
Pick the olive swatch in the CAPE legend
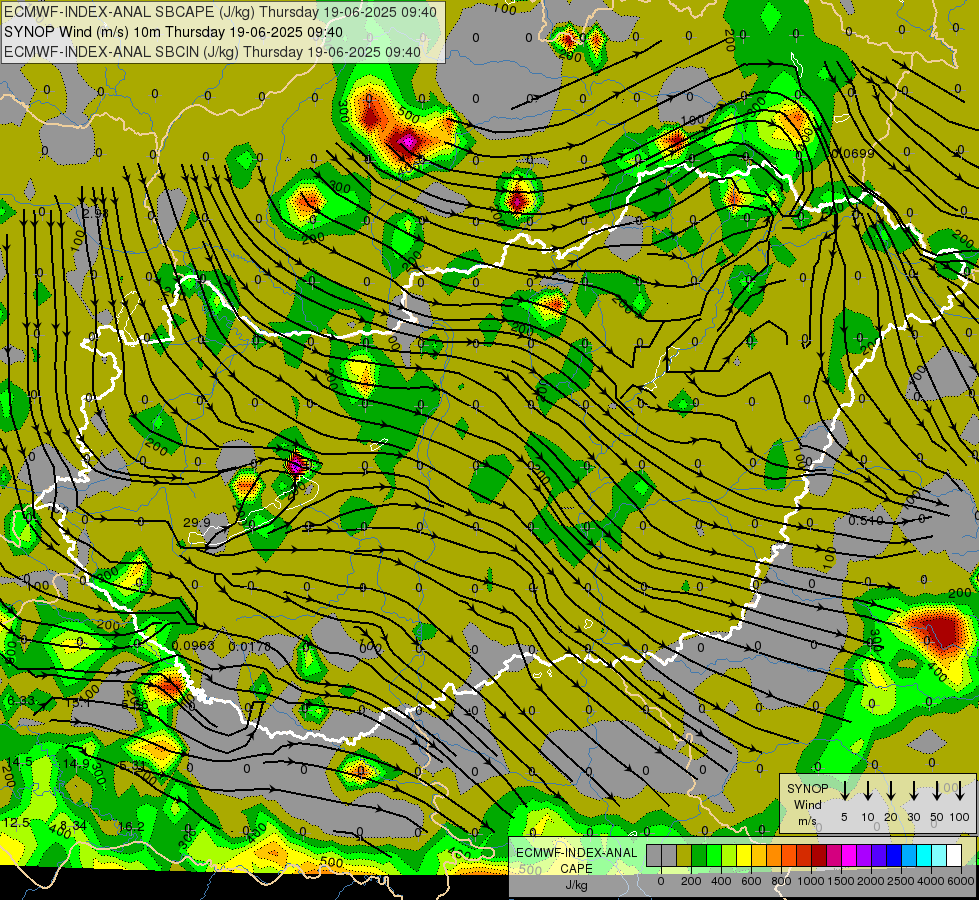[684, 856]
